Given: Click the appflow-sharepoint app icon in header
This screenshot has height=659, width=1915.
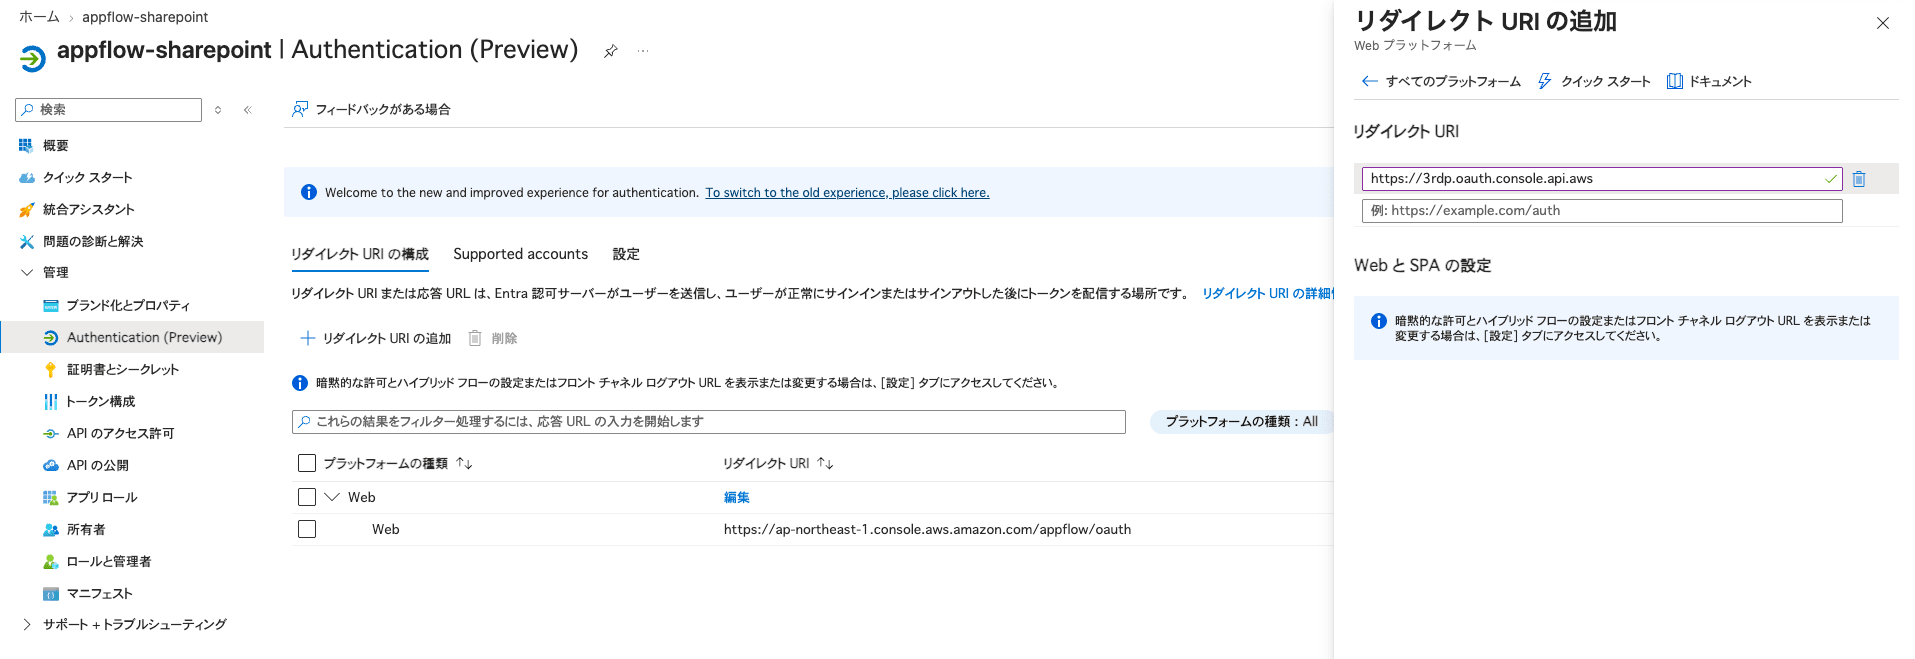Looking at the screenshot, I should (x=32, y=59).
